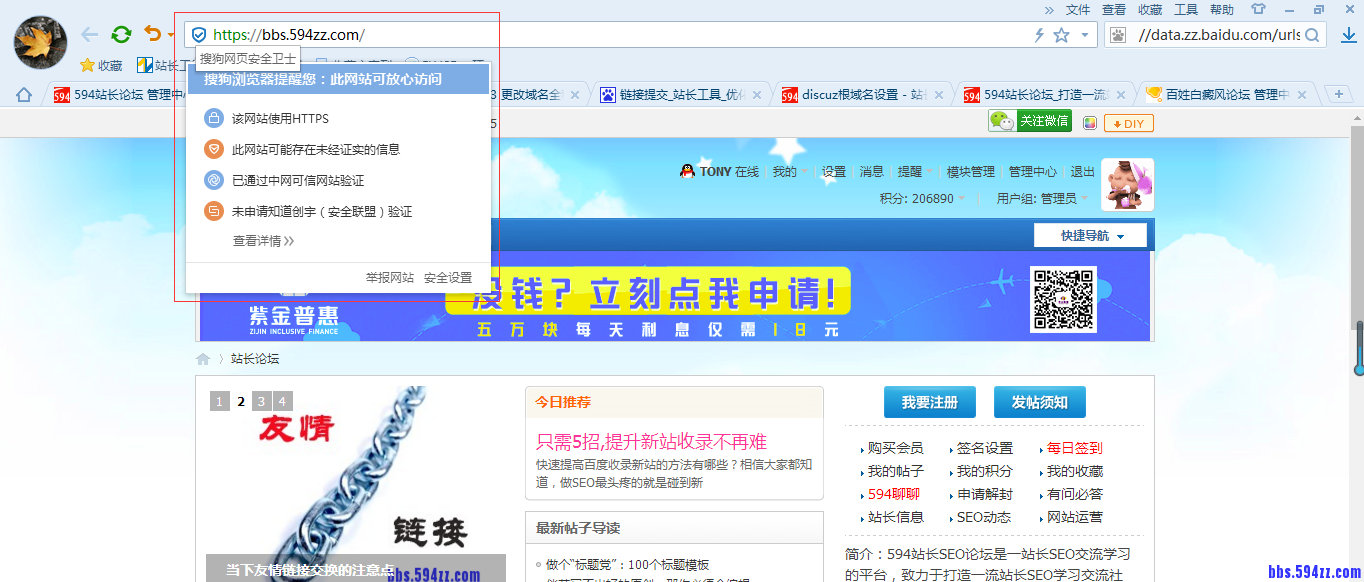1364x582 pixels.
Task: Click the Baidu search magnifier icon
Action: tap(1311, 33)
